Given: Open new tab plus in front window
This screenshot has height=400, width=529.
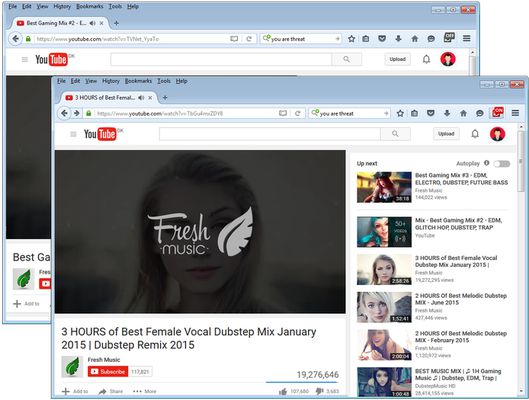Looking at the screenshot, I should pos(165,97).
